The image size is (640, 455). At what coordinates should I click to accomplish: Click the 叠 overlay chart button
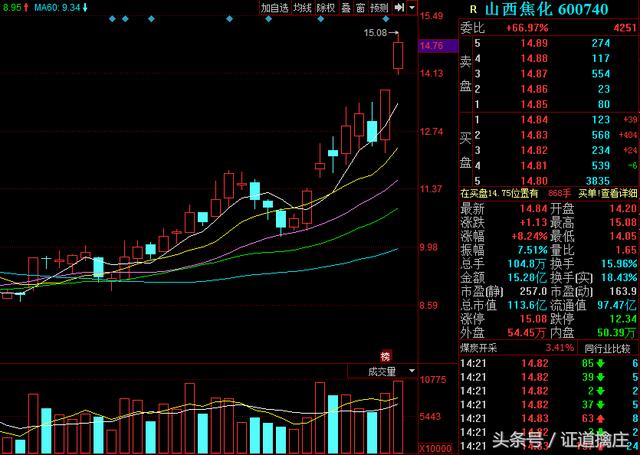[346, 8]
